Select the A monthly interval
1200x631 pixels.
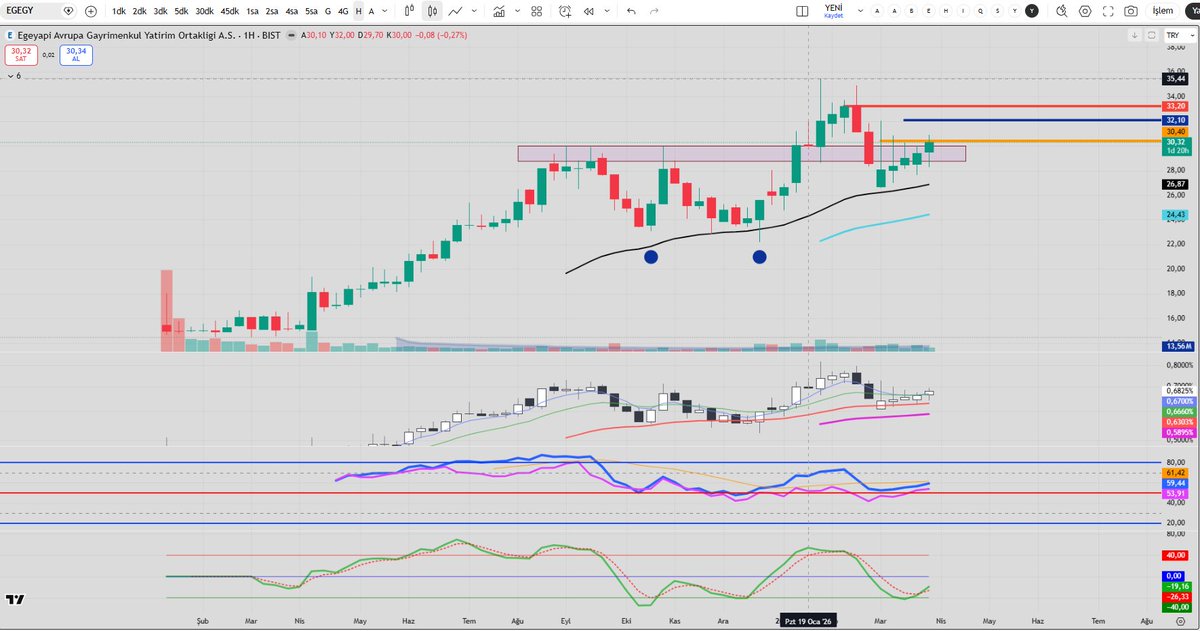click(x=372, y=11)
